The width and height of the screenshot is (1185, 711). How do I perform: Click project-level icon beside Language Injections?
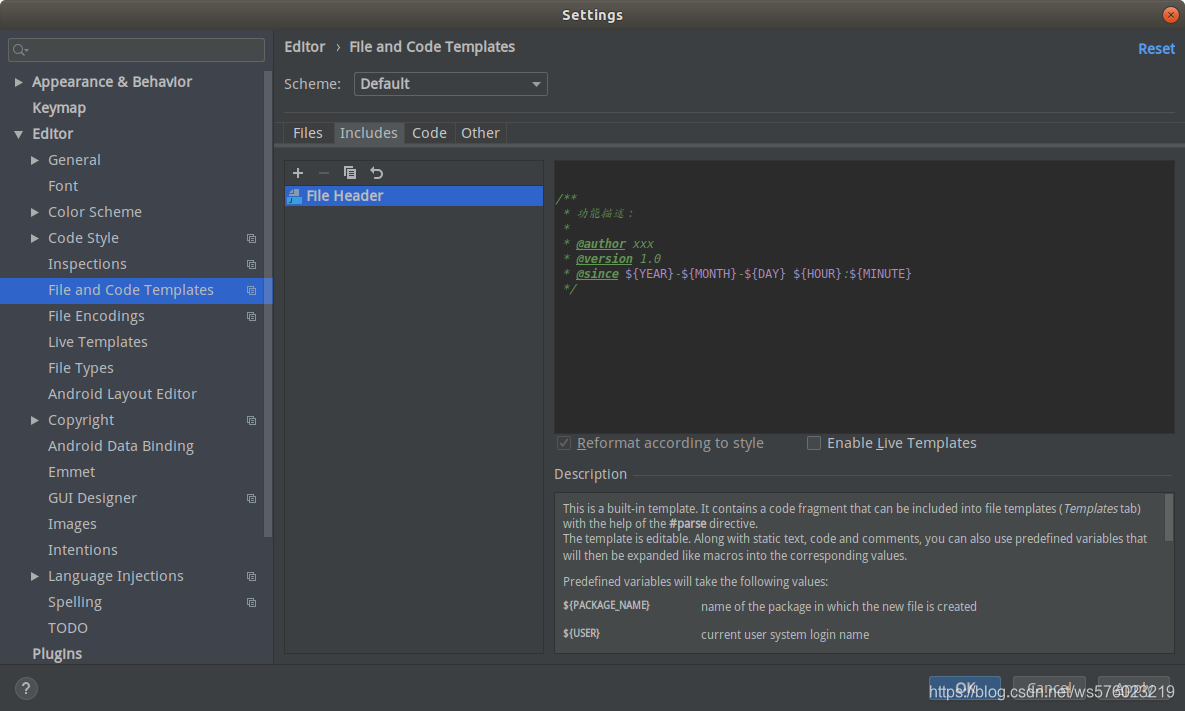click(252, 577)
